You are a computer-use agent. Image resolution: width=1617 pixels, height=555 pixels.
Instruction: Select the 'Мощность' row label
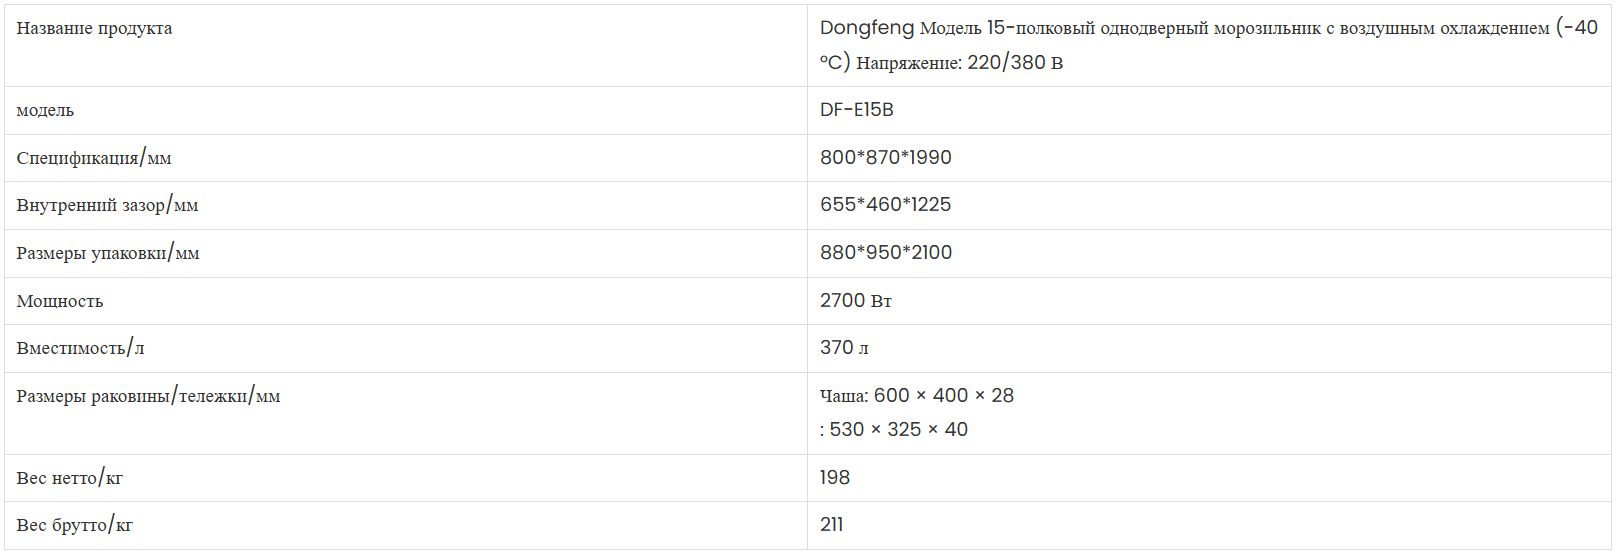click(x=60, y=301)
